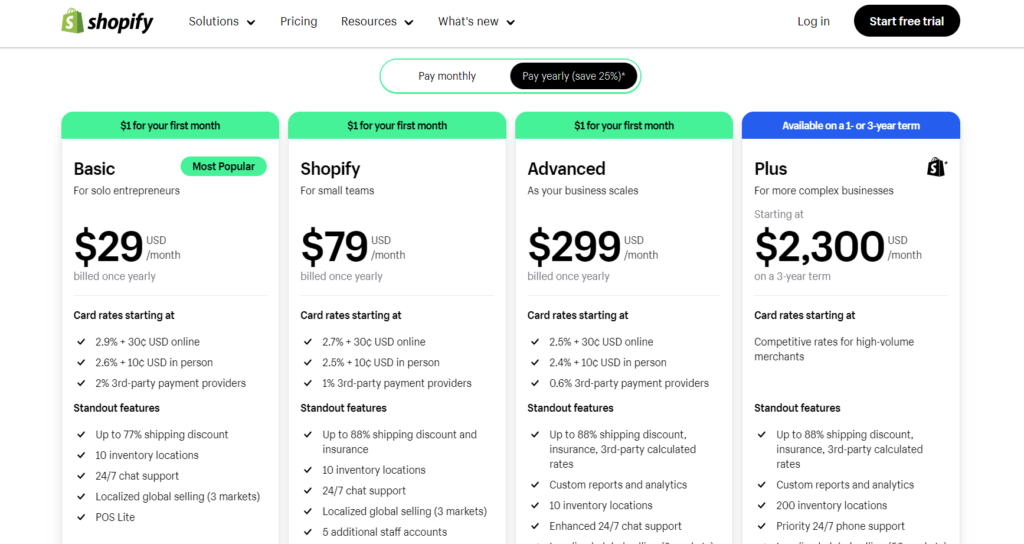The image size is (1024, 544).
Task: Click Up to 88% shipping discount and insurance
Action: pyautogui.click(x=399, y=441)
